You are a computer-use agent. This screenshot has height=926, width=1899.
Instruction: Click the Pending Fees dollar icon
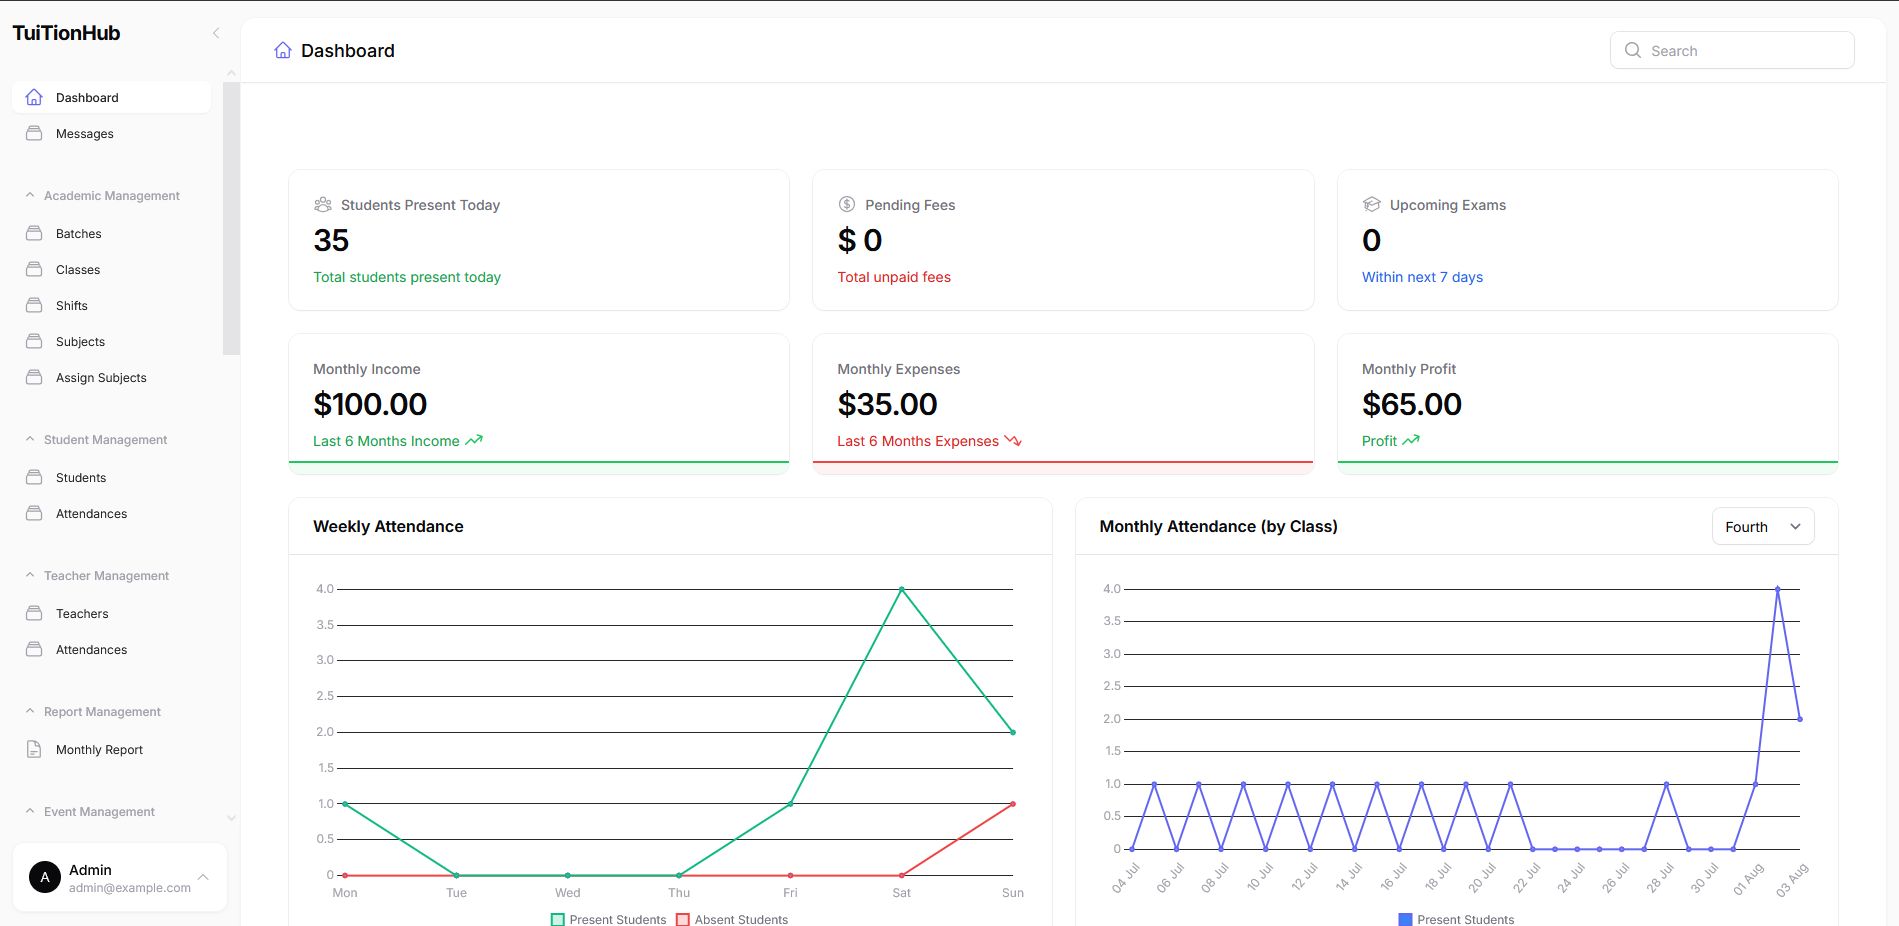[847, 204]
